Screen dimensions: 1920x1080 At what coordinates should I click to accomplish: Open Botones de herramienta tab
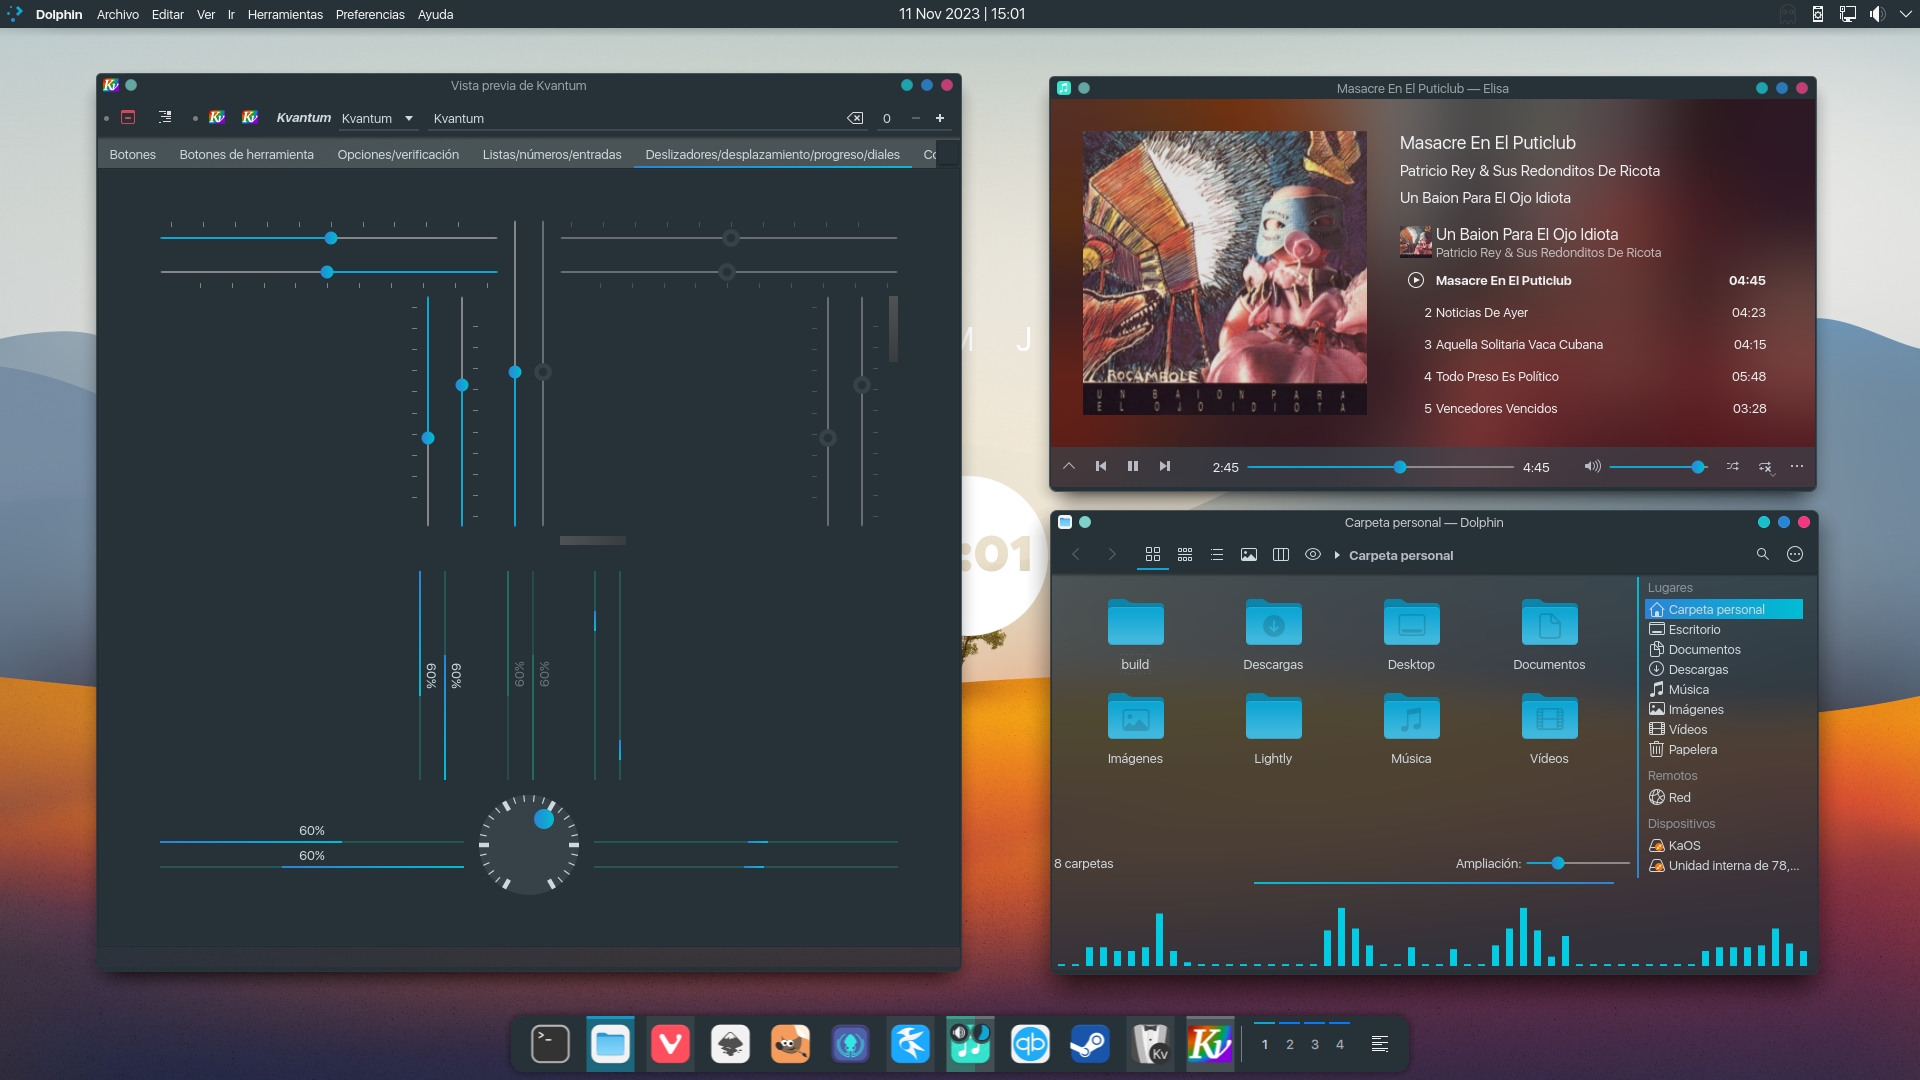pyautogui.click(x=246, y=155)
